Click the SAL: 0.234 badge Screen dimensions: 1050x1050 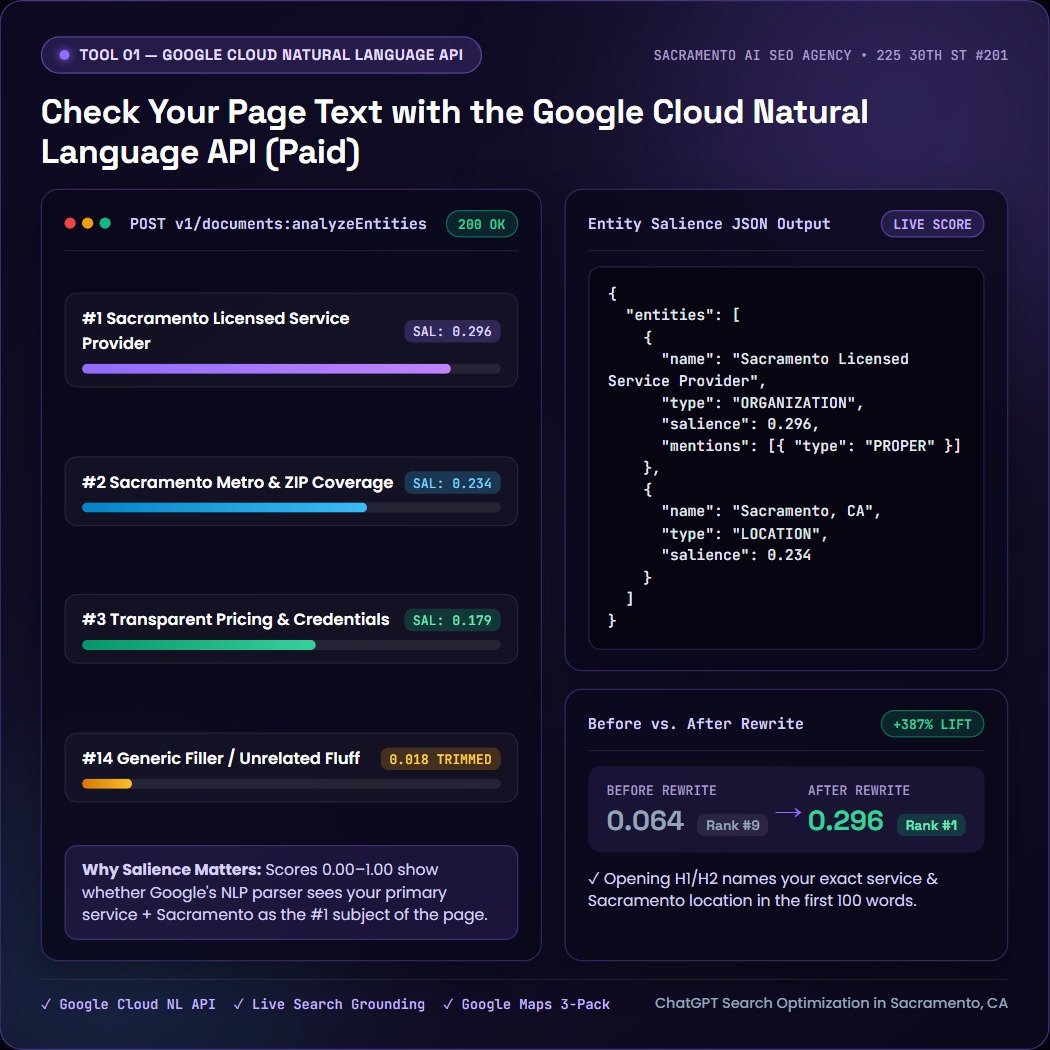(x=452, y=483)
